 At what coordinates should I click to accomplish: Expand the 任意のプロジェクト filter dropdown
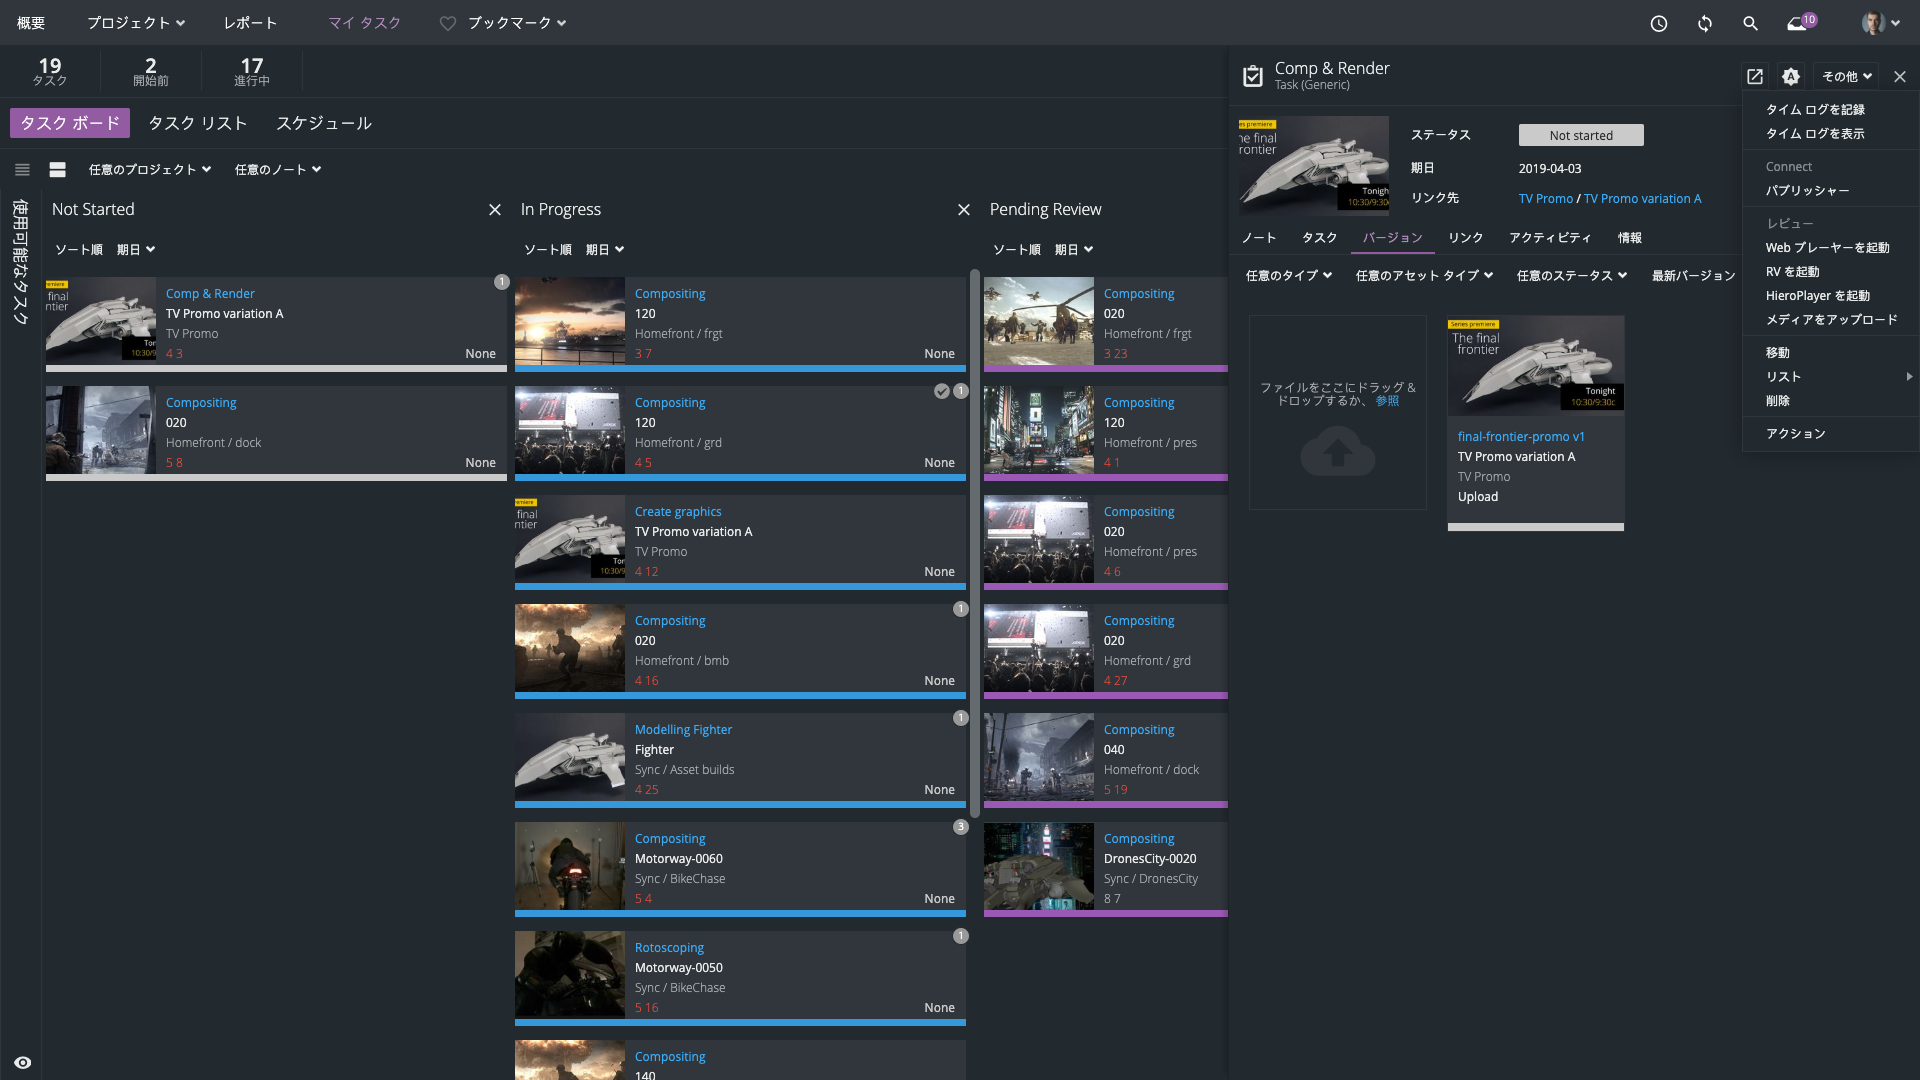click(x=150, y=170)
